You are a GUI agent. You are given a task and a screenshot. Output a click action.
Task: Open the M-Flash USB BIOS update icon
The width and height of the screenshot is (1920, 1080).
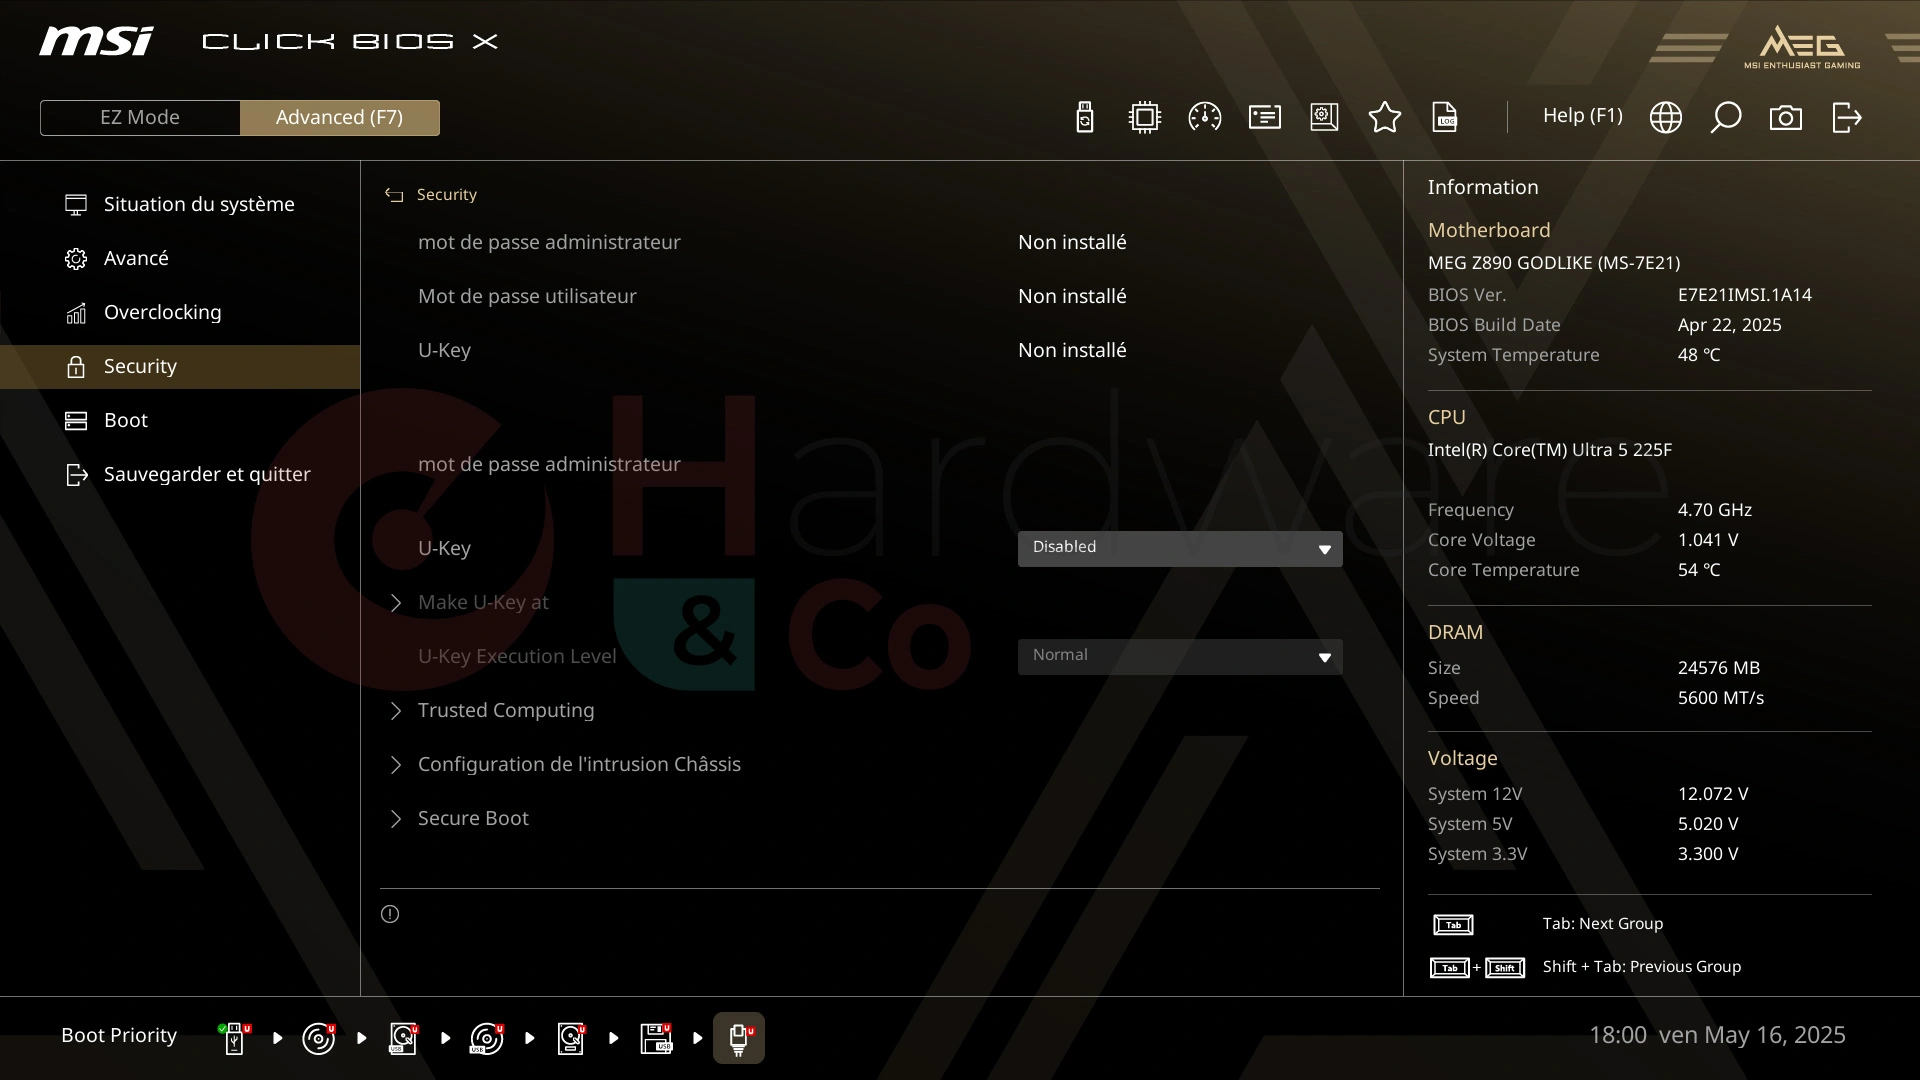point(1085,117)
